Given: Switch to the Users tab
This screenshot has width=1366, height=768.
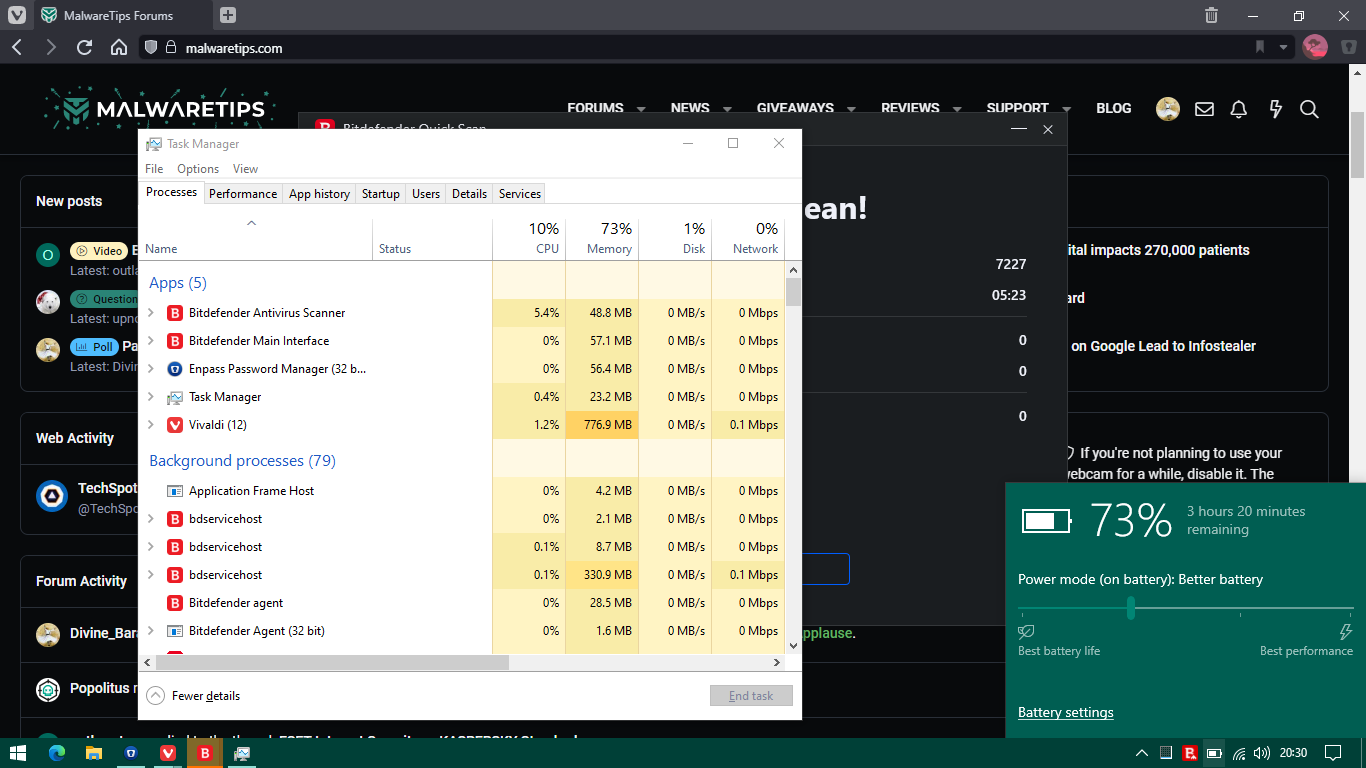Looking at the screenshot, I should (426, 194).
